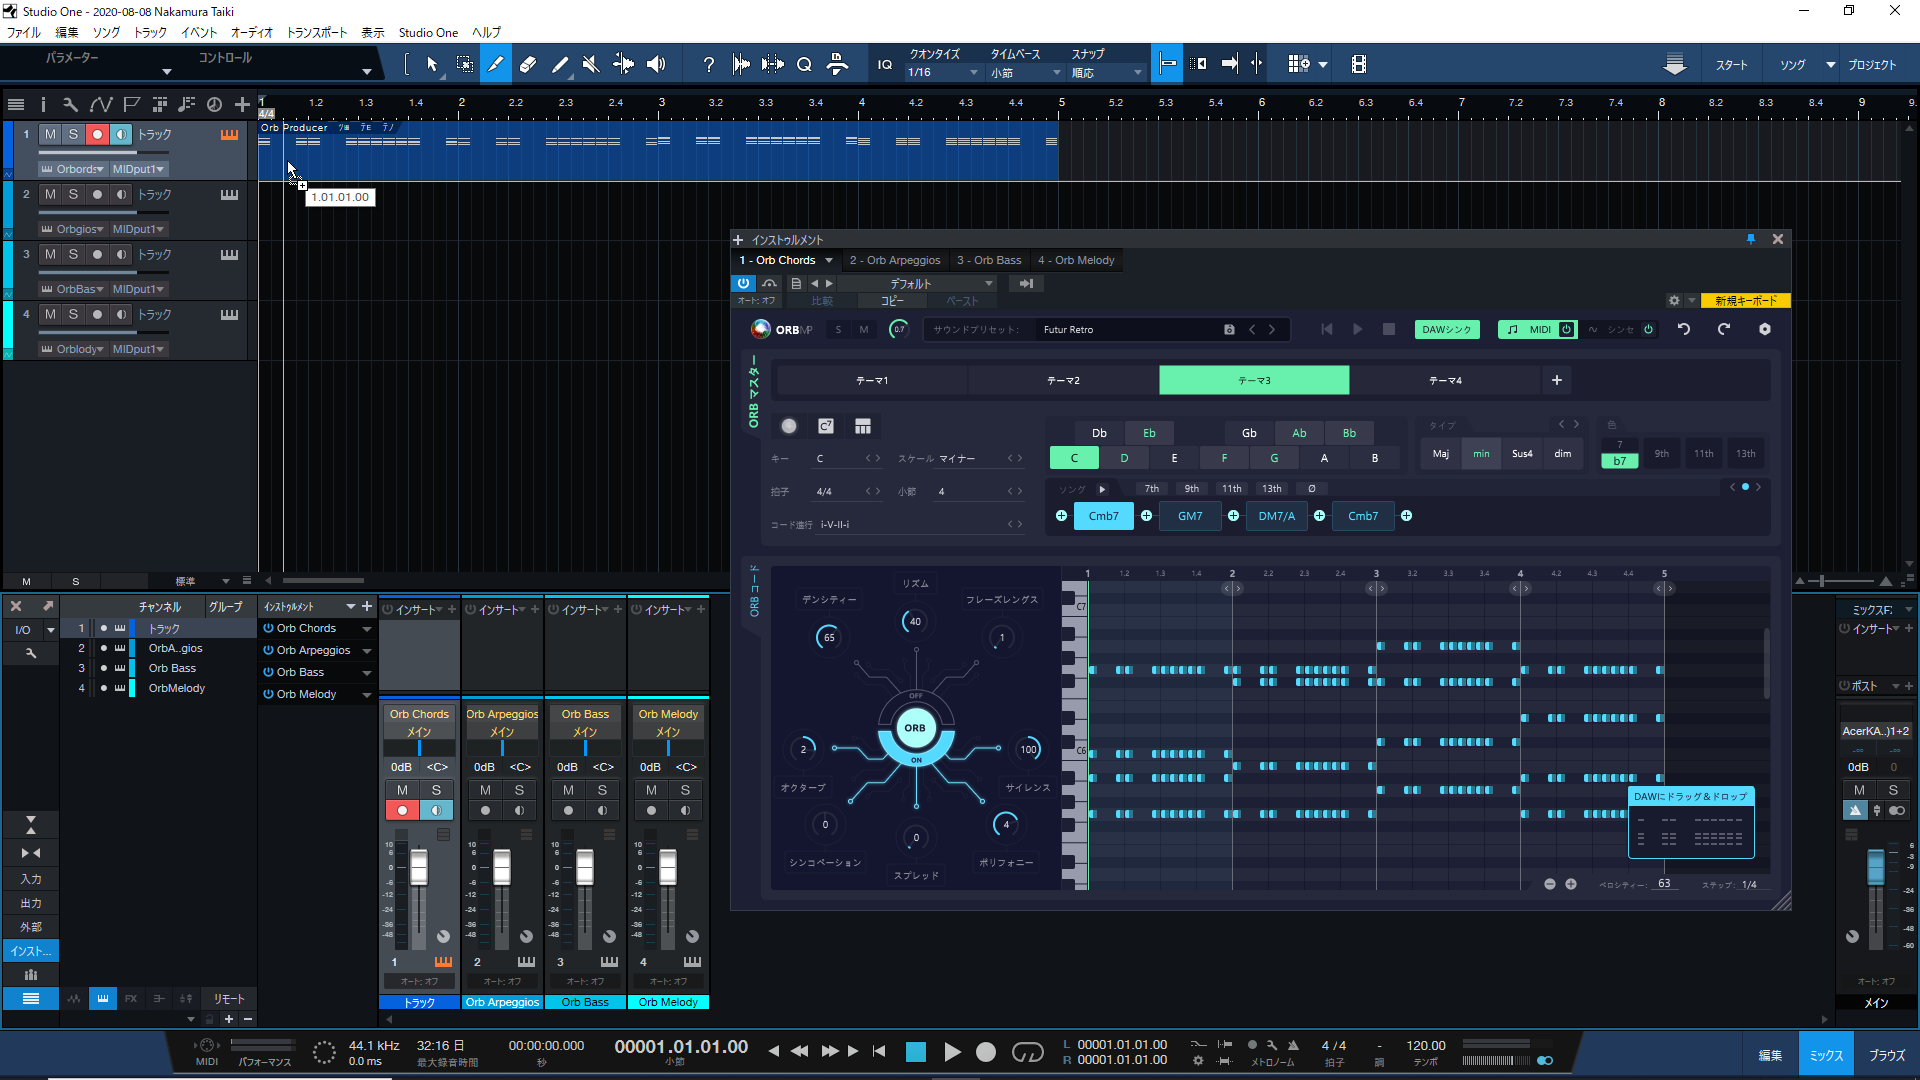Click ORB density knob 65
Image resolution: width=1920 pixels, height=1080 pixels.
tap(829, 637)
